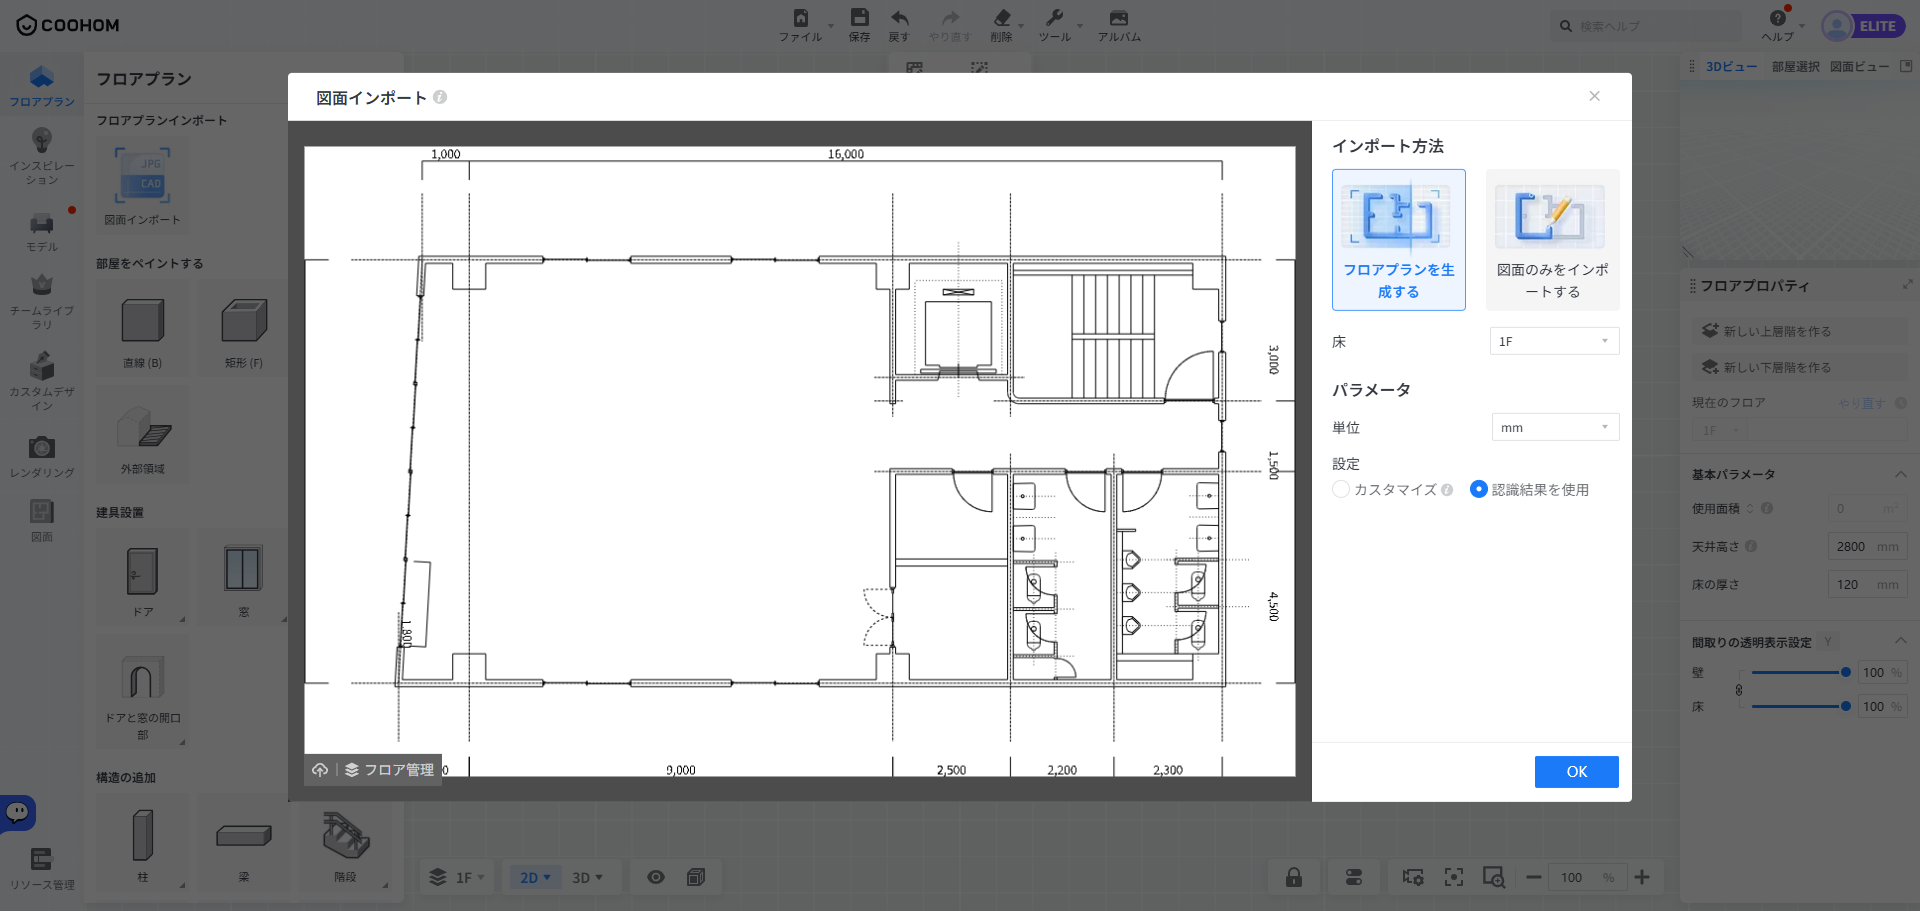Image resolution: width=1920 pixels, height=911 pixels.
Task: Switch to the 3Dビュー tab
Action: pos(1731,66)
